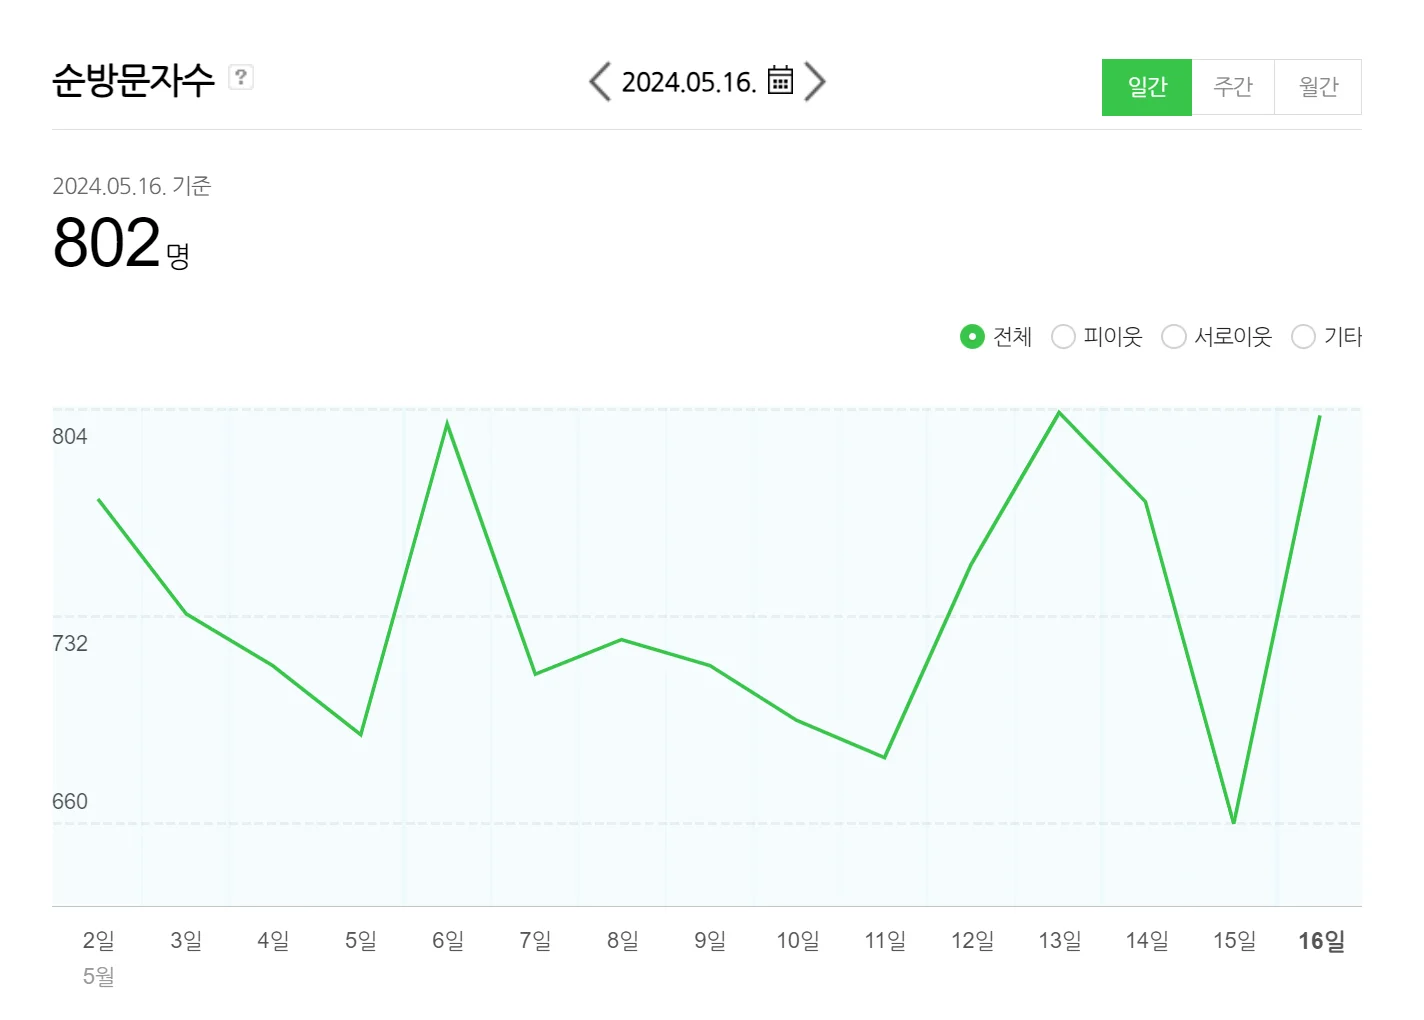The width and height of the screenshot is (1424, 1020).
Task: Click the 16일 data point on the chart
Action: [1320, 417]
